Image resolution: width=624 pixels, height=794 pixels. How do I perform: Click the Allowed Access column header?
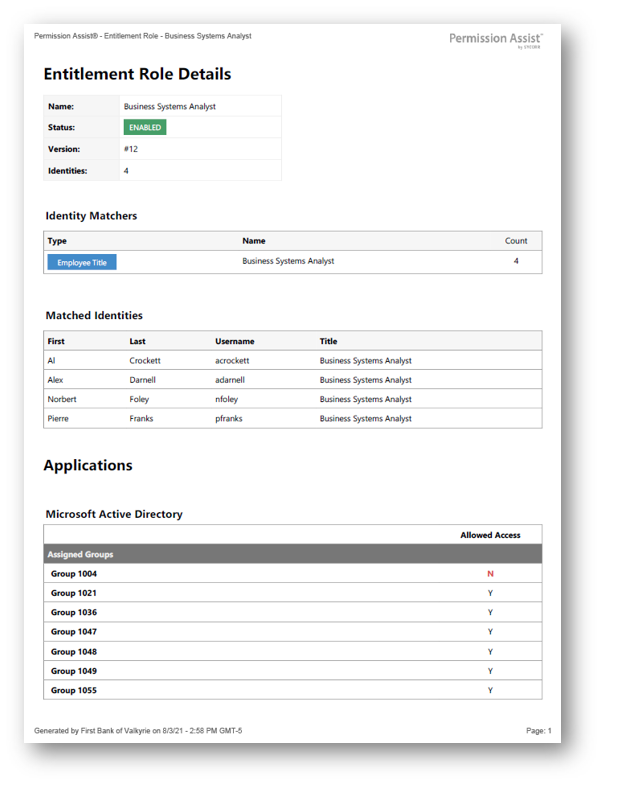tap(490, 535)
